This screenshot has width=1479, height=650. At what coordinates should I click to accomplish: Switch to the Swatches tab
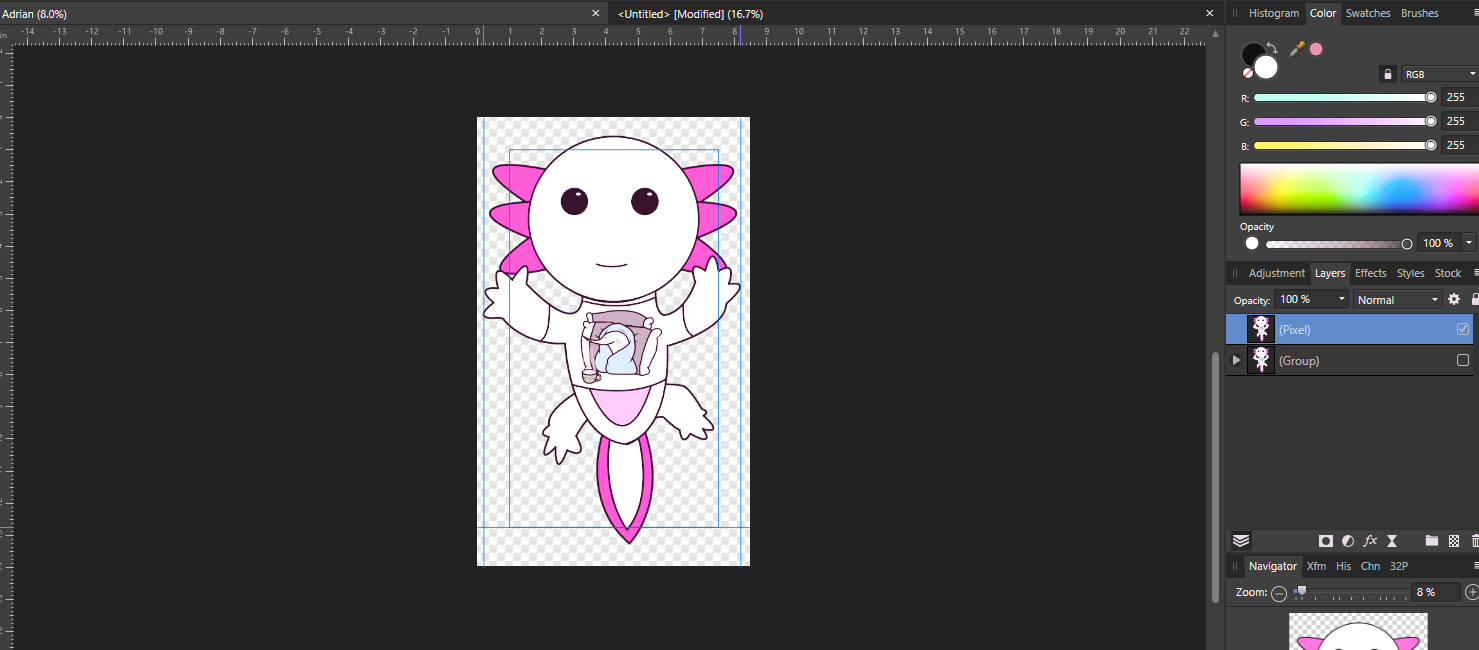[1368, 13]
